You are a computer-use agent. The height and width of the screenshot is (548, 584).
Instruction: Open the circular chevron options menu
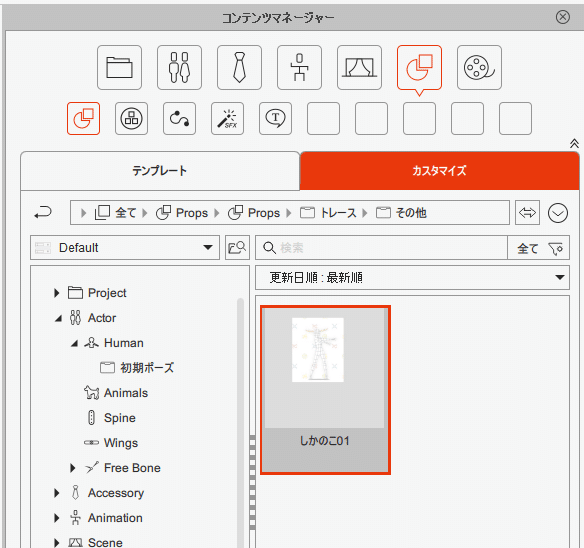(558, 213)
